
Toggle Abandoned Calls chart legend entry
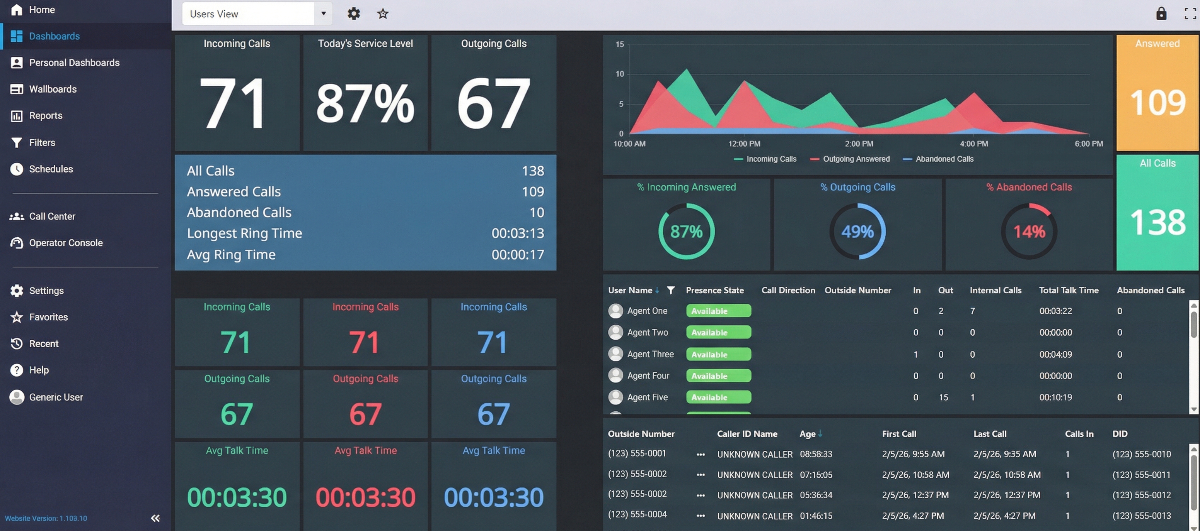[x=938, y=159]
